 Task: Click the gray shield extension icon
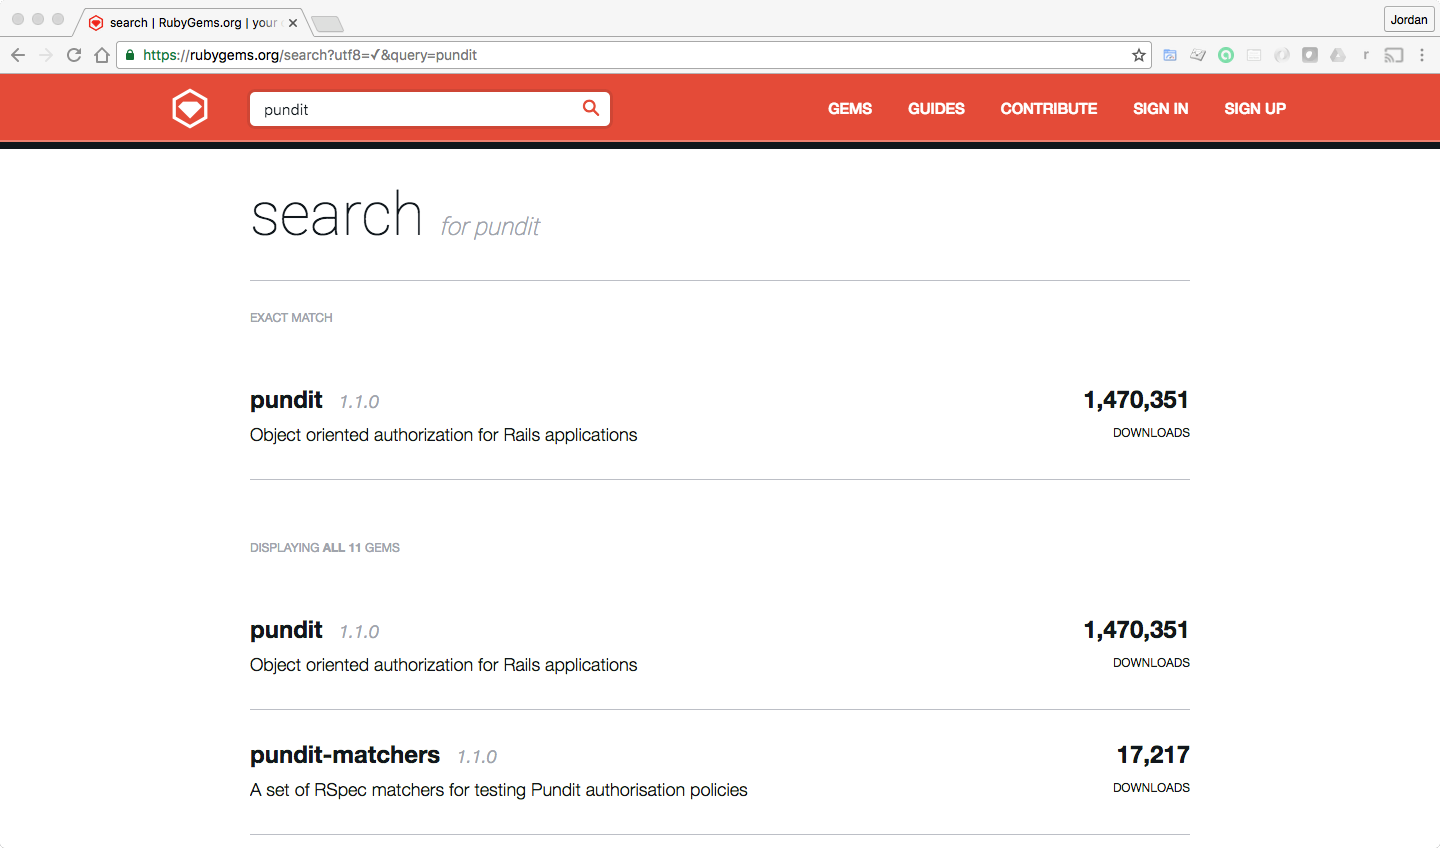[1310, 55]
